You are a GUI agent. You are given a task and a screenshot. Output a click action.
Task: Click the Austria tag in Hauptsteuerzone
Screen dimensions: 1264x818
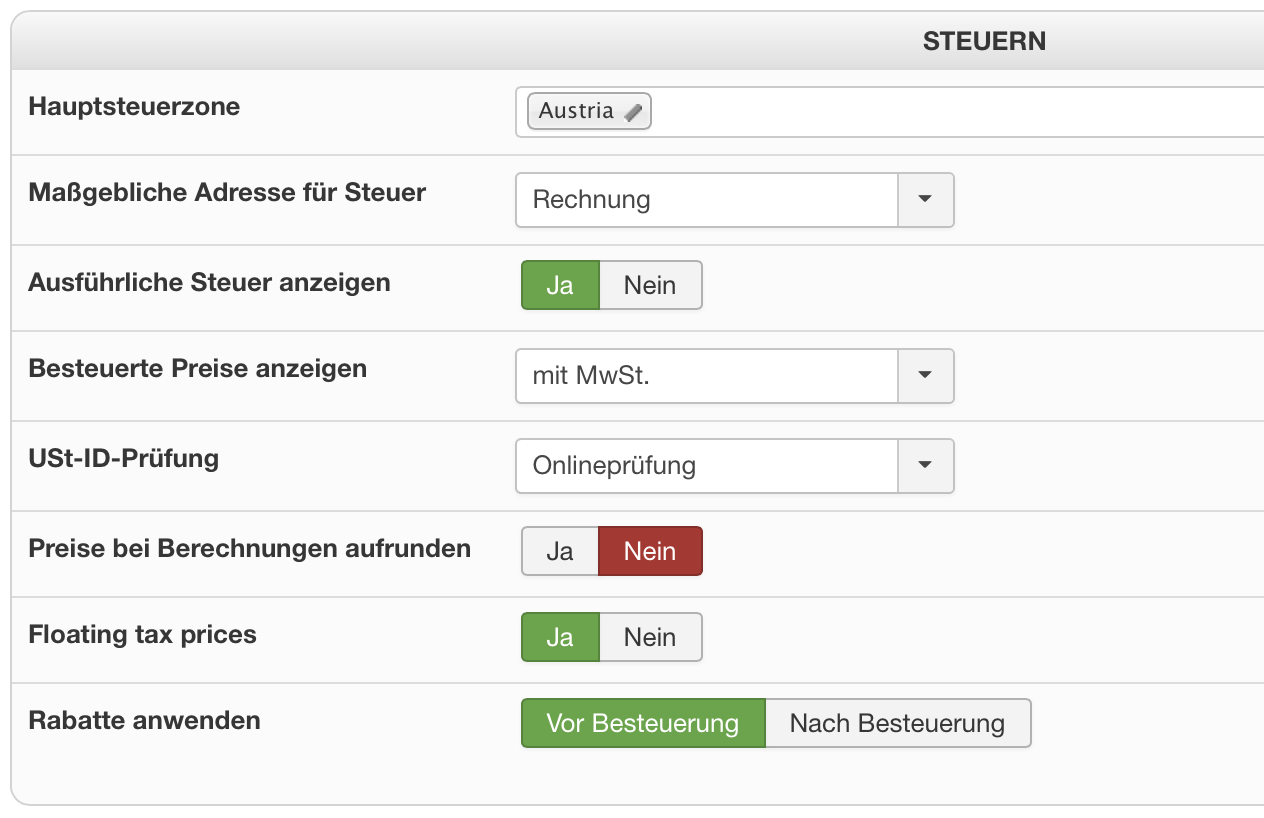tap(576, 111)
